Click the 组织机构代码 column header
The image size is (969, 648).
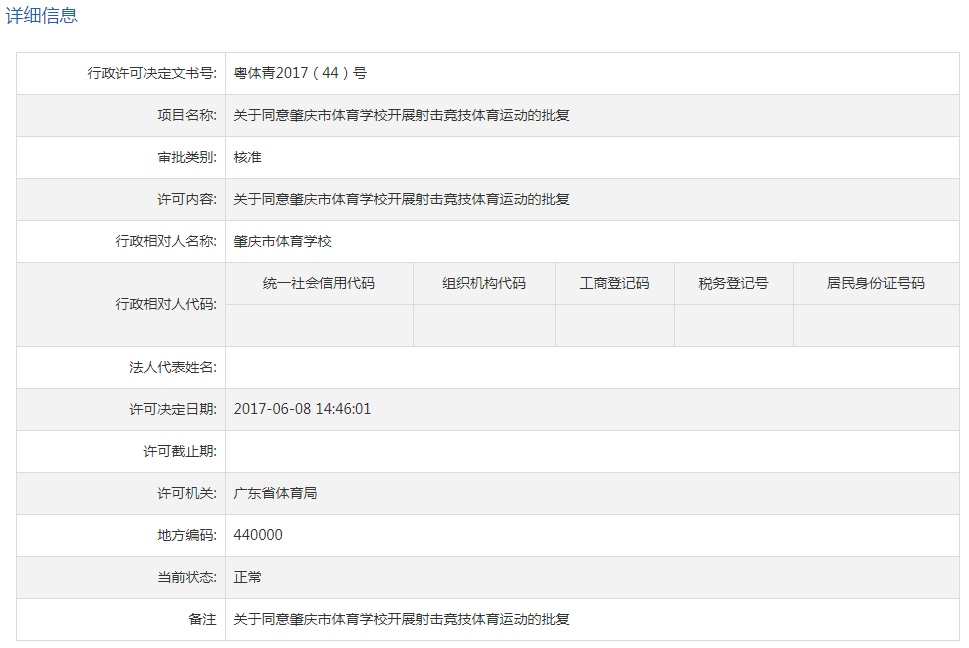click(x=484, y=283)
